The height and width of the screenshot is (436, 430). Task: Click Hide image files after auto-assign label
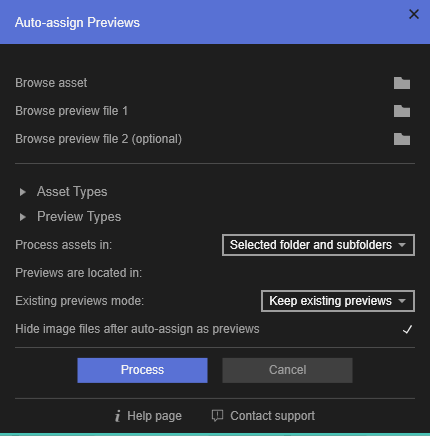click(x=137, y=329)
